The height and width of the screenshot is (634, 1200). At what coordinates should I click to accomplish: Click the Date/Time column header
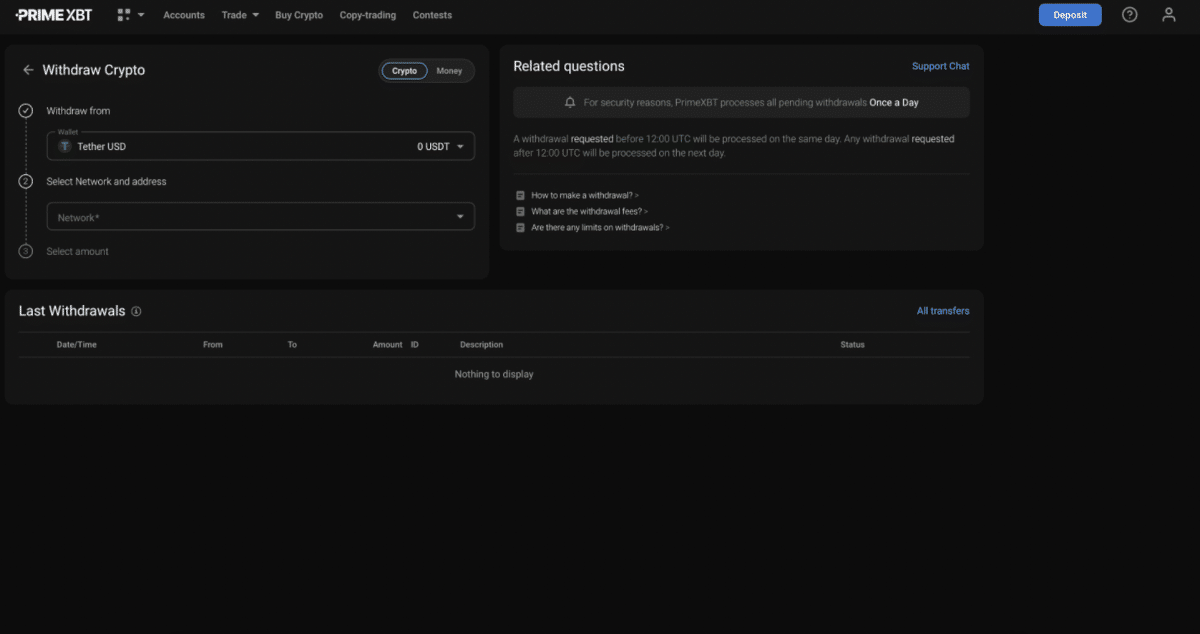click(x=77, y=345)
